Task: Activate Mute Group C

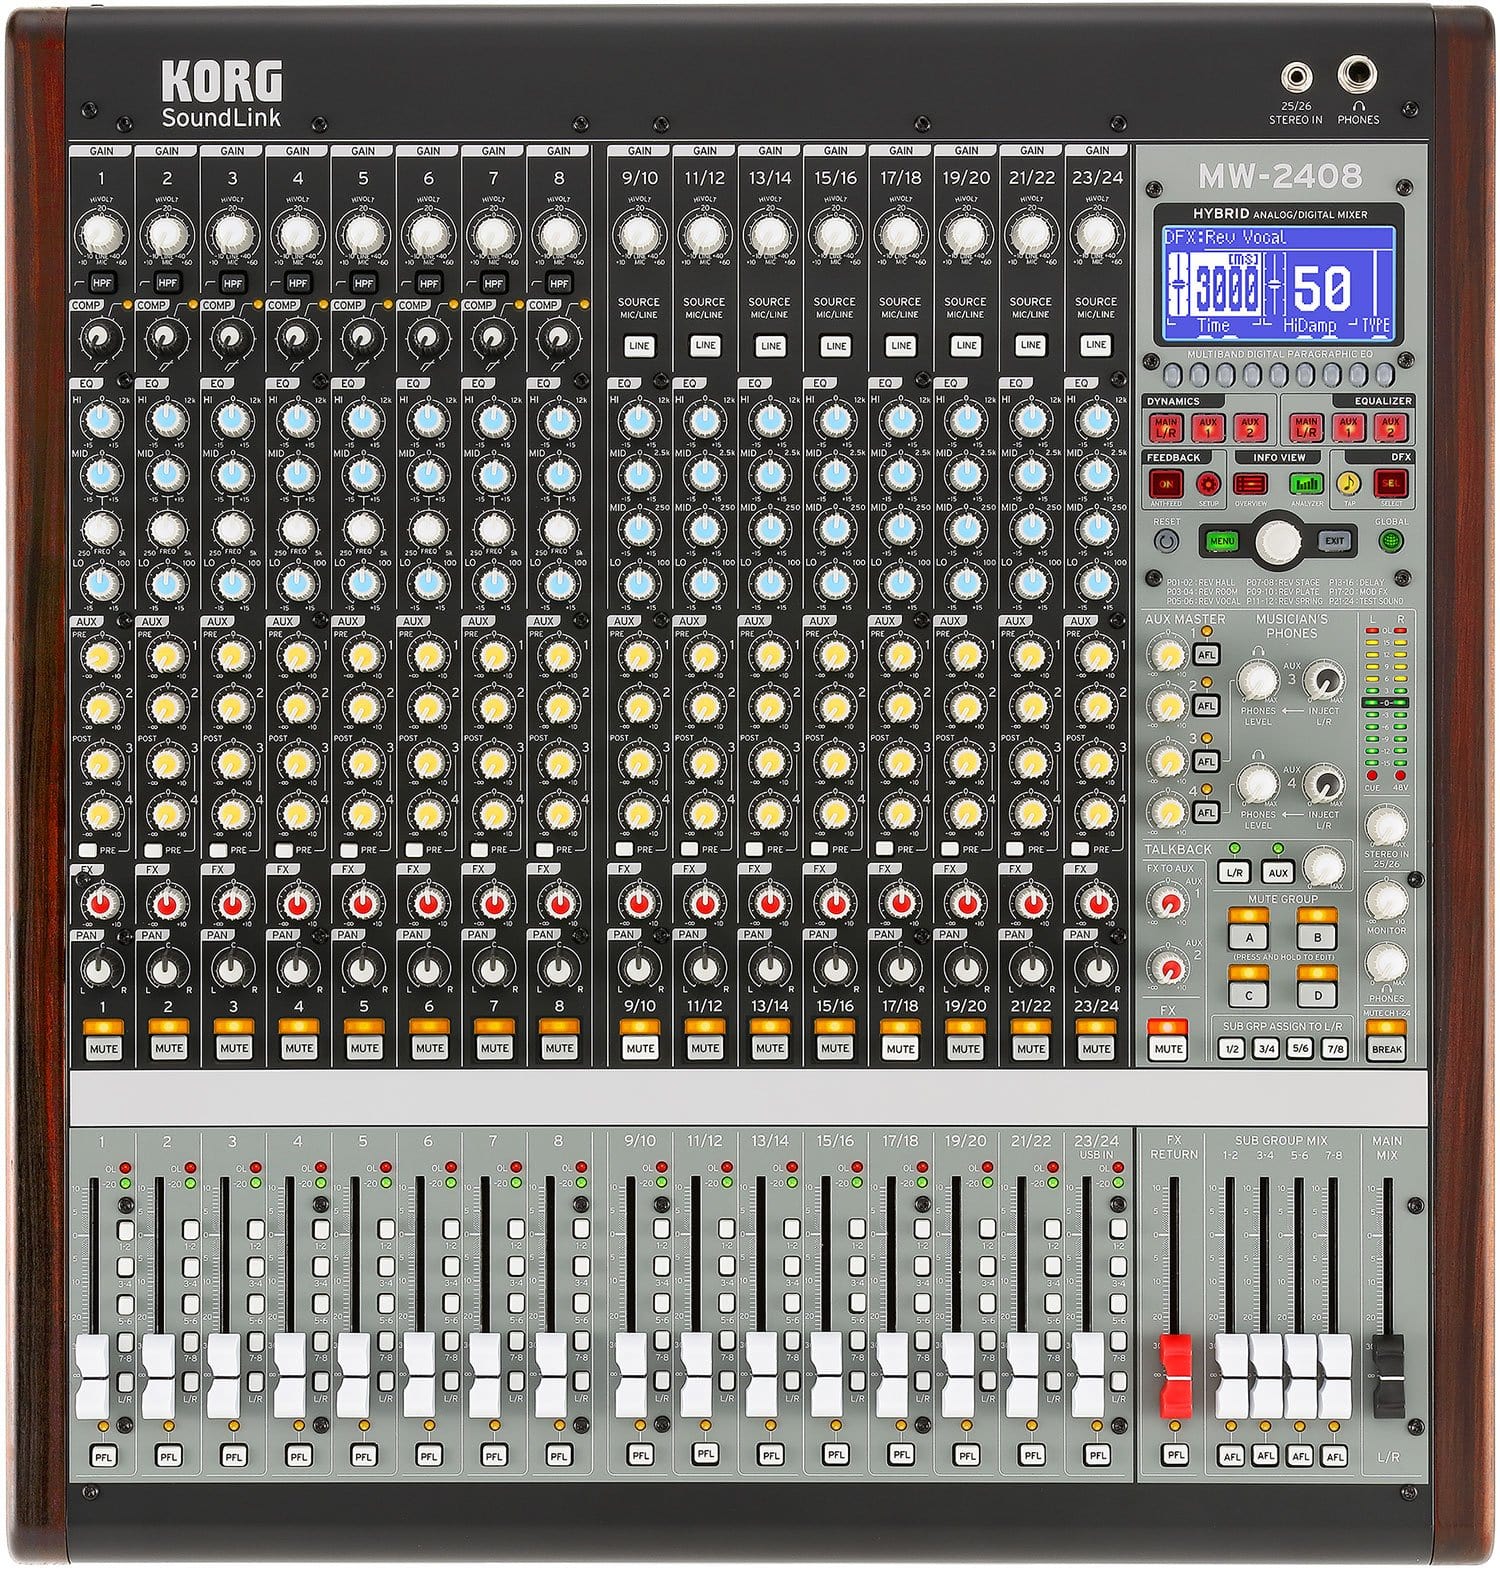Action: click(1249, 995)
